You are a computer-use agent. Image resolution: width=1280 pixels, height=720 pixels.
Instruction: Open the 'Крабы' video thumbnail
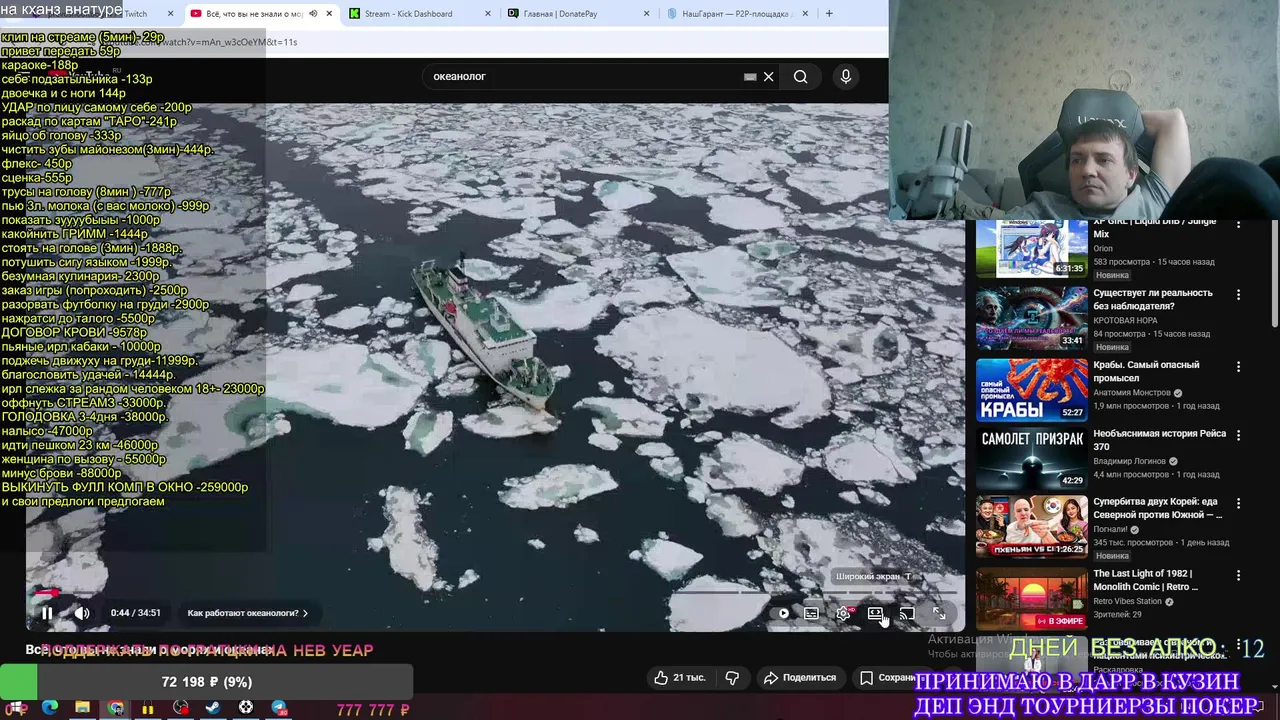tap(1031, 390)
